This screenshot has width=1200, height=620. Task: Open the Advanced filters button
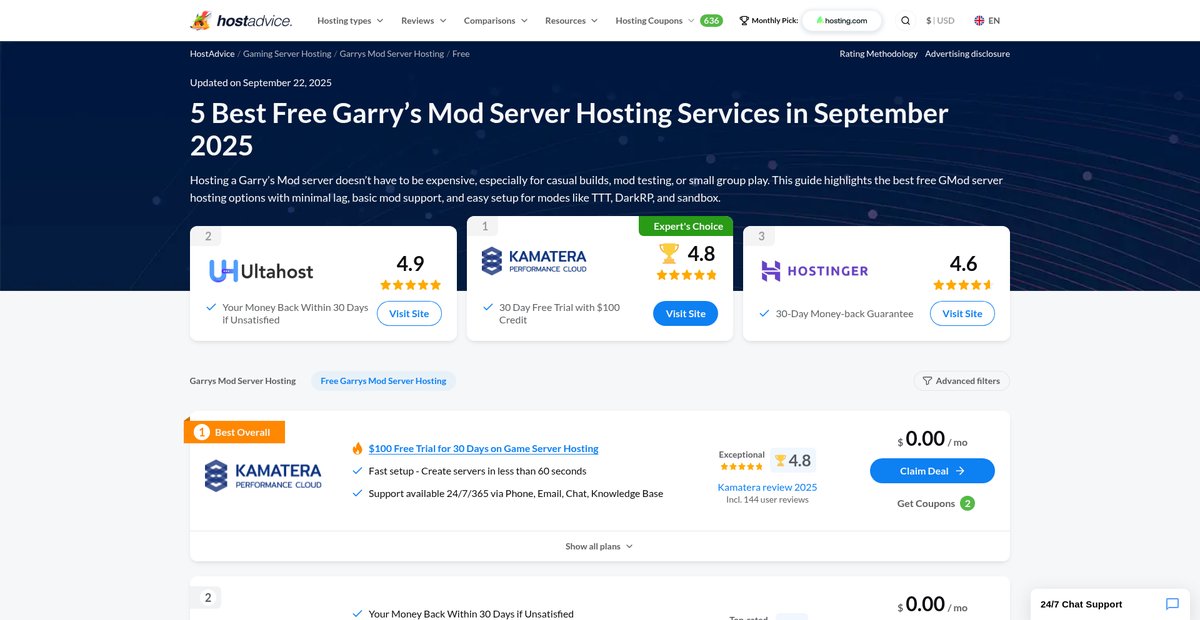(x=961, y=381)
